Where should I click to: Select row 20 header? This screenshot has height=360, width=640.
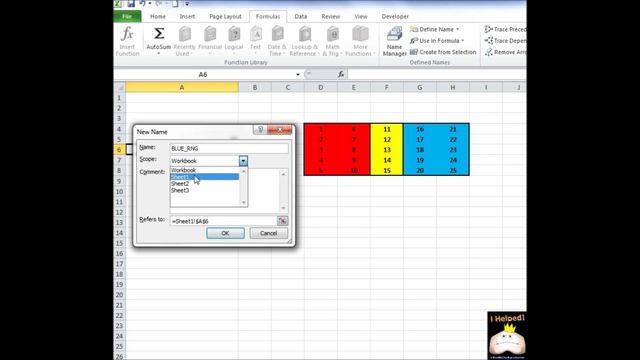[119, 295]
